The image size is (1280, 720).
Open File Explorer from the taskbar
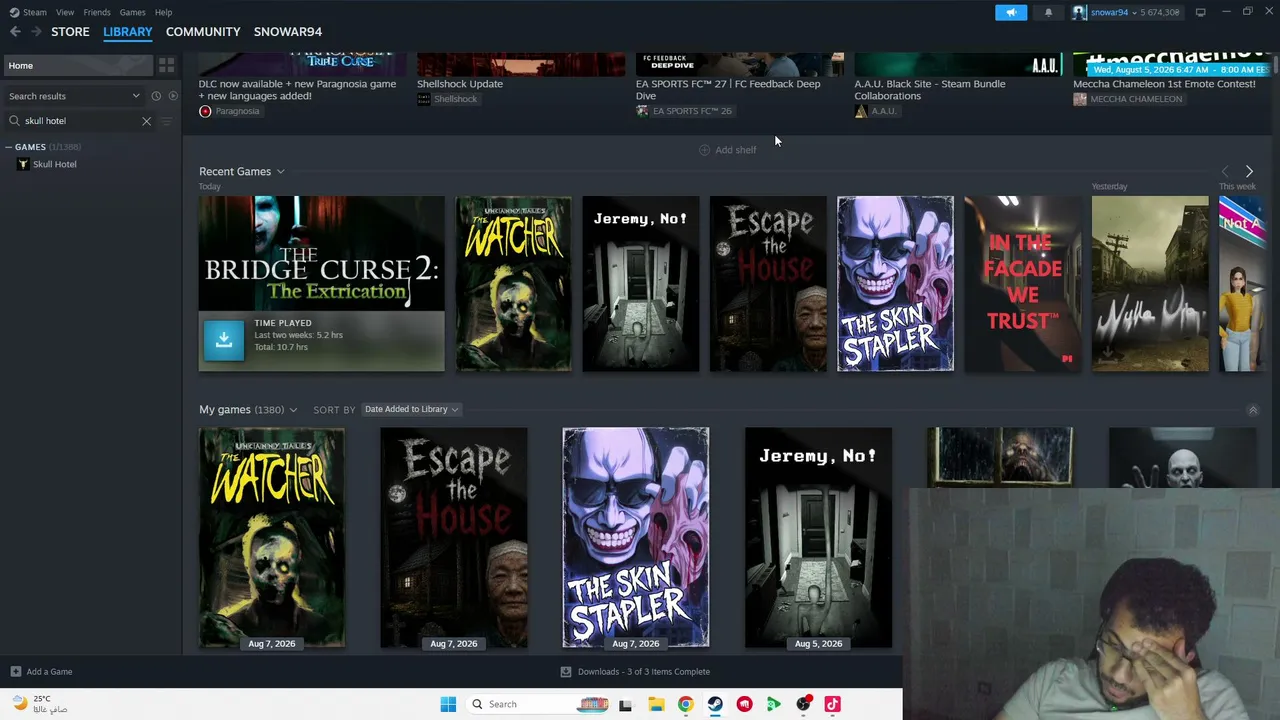656,704
